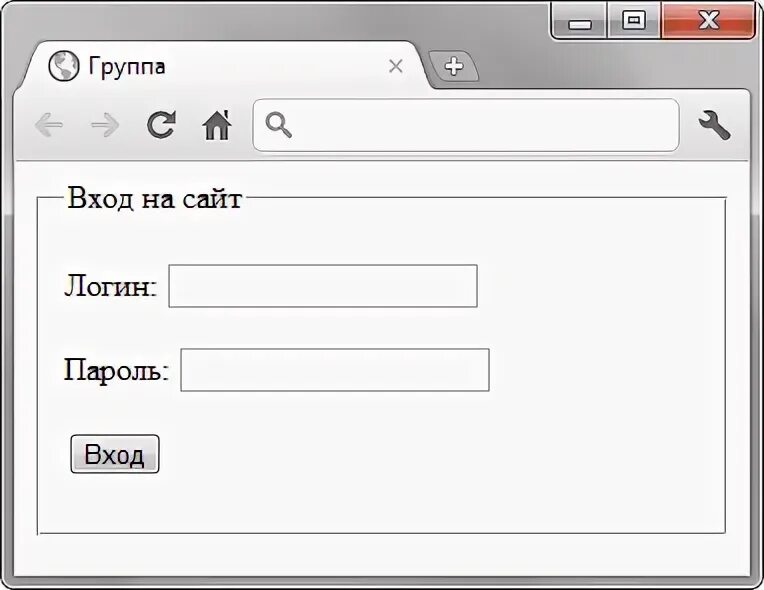The image size is (764, 590).
Task: Reload the current page
Action: pos(160,125)
